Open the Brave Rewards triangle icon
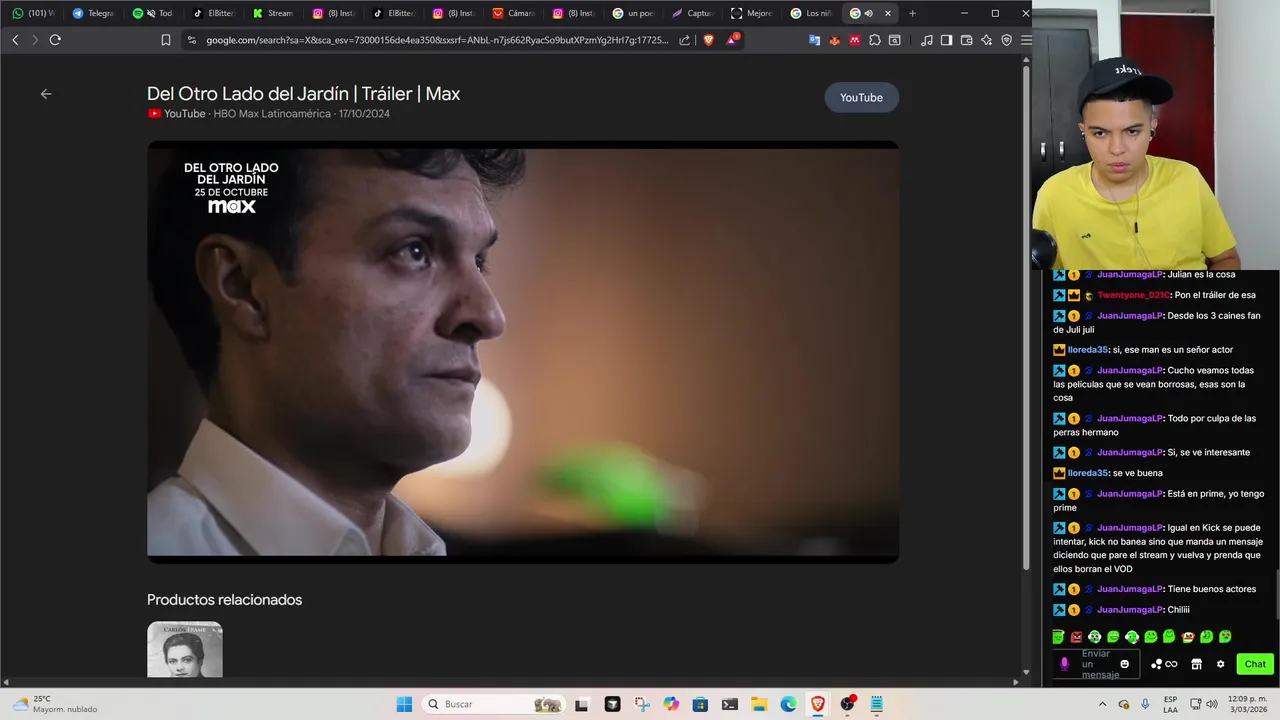This screenshot has width=1280, height=720. tap(733, 40)
